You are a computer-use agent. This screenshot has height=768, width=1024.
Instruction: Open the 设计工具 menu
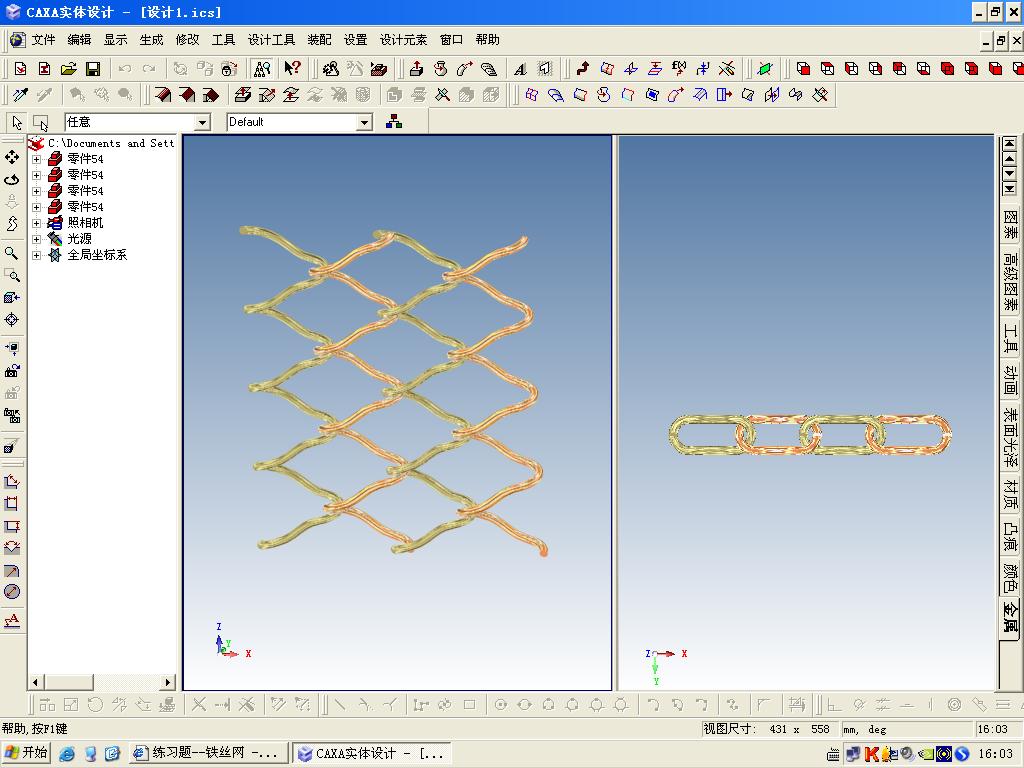[x=271, y=40]
